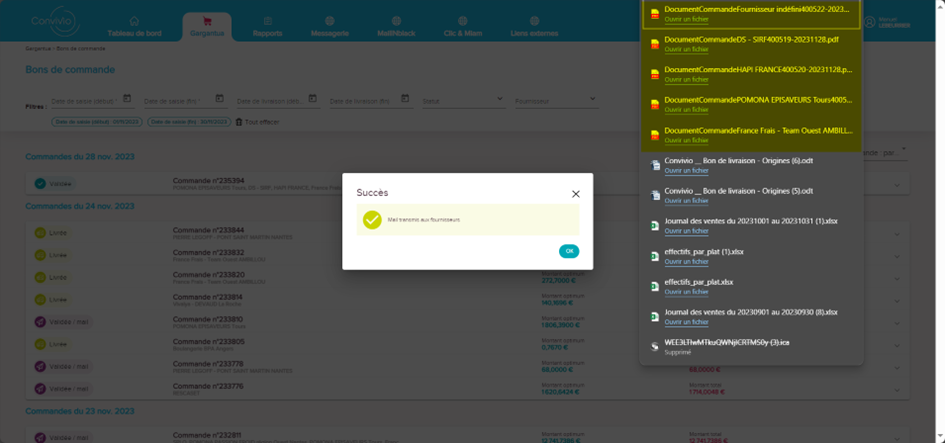Image resolution: width=945 pixels, height=443 pixels.
Task: Expand the Statut filter dropdown
Action: tap(500, 99)
